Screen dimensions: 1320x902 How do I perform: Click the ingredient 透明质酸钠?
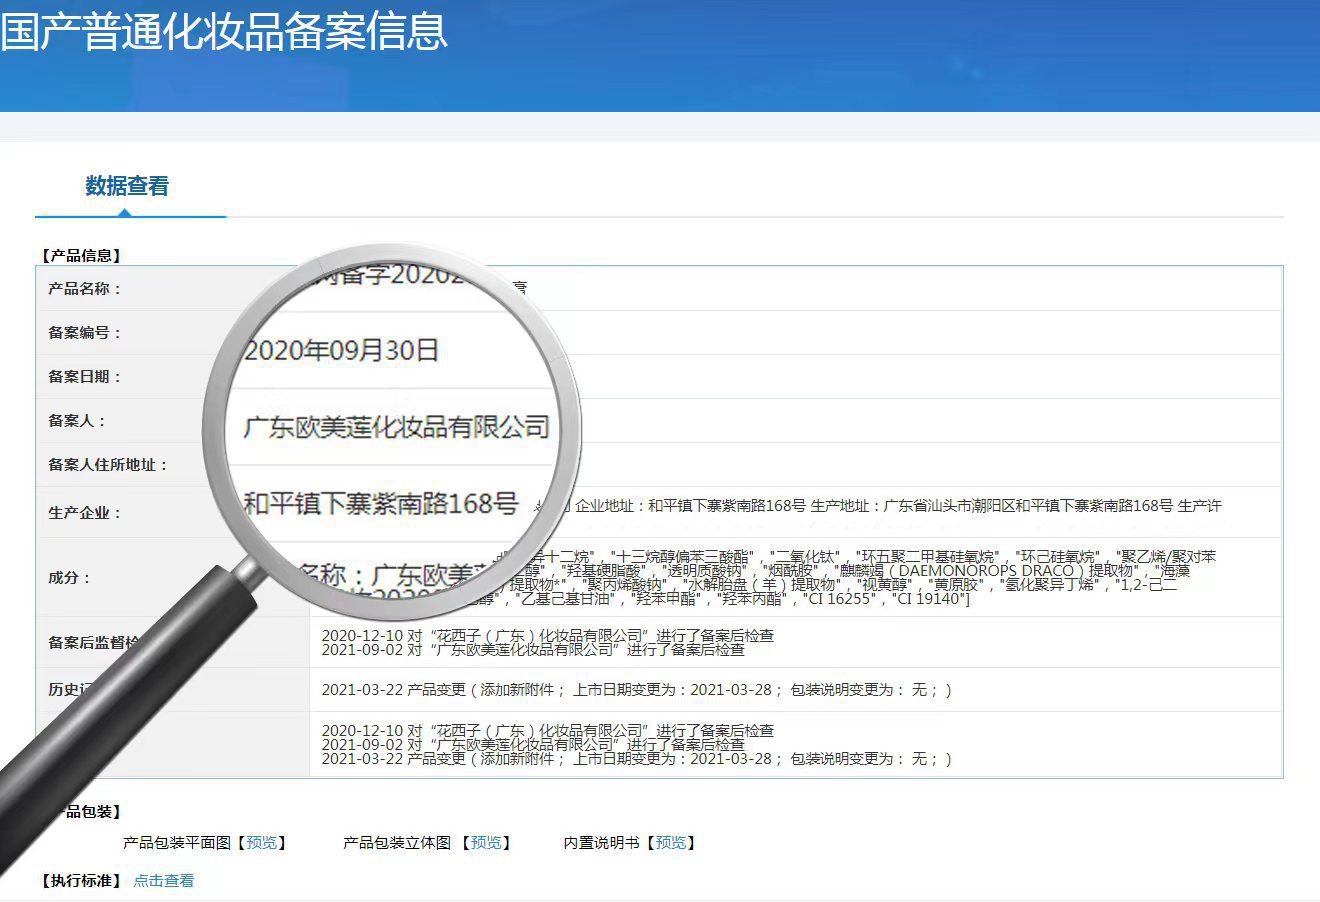click(705, 571)
